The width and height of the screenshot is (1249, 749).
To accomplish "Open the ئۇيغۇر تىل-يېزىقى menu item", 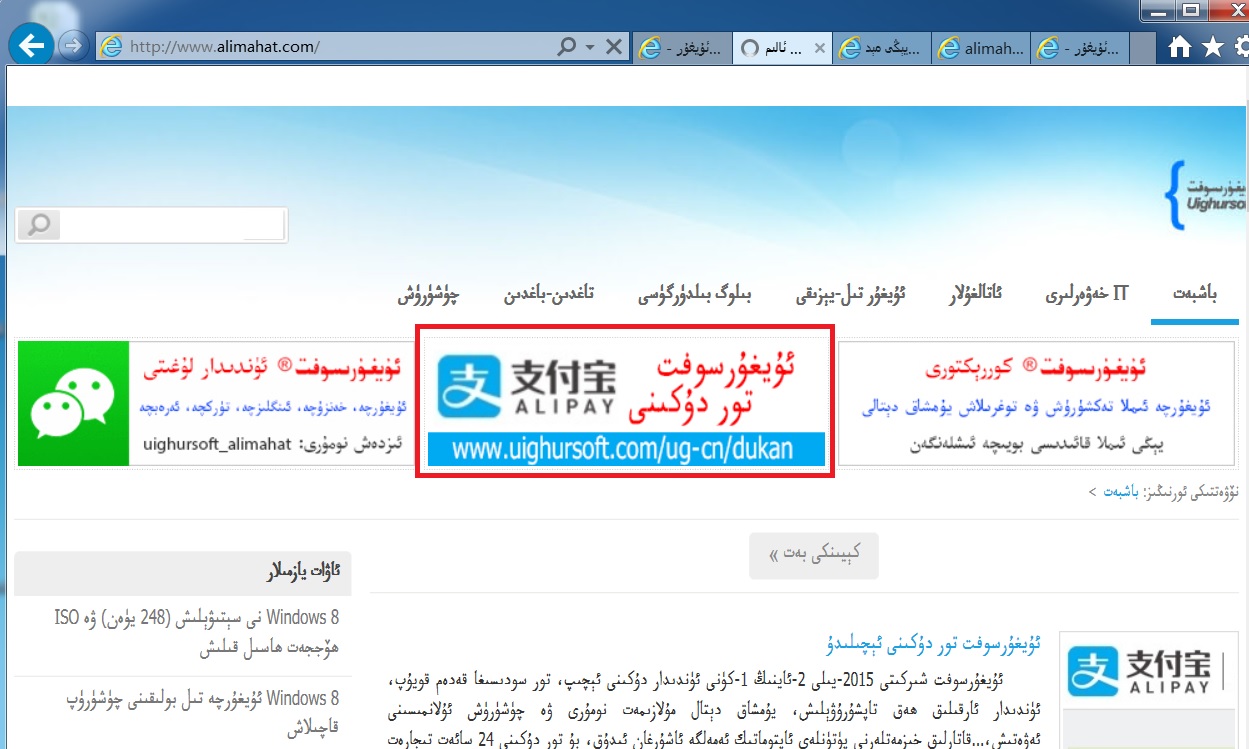I will (851, 295).
